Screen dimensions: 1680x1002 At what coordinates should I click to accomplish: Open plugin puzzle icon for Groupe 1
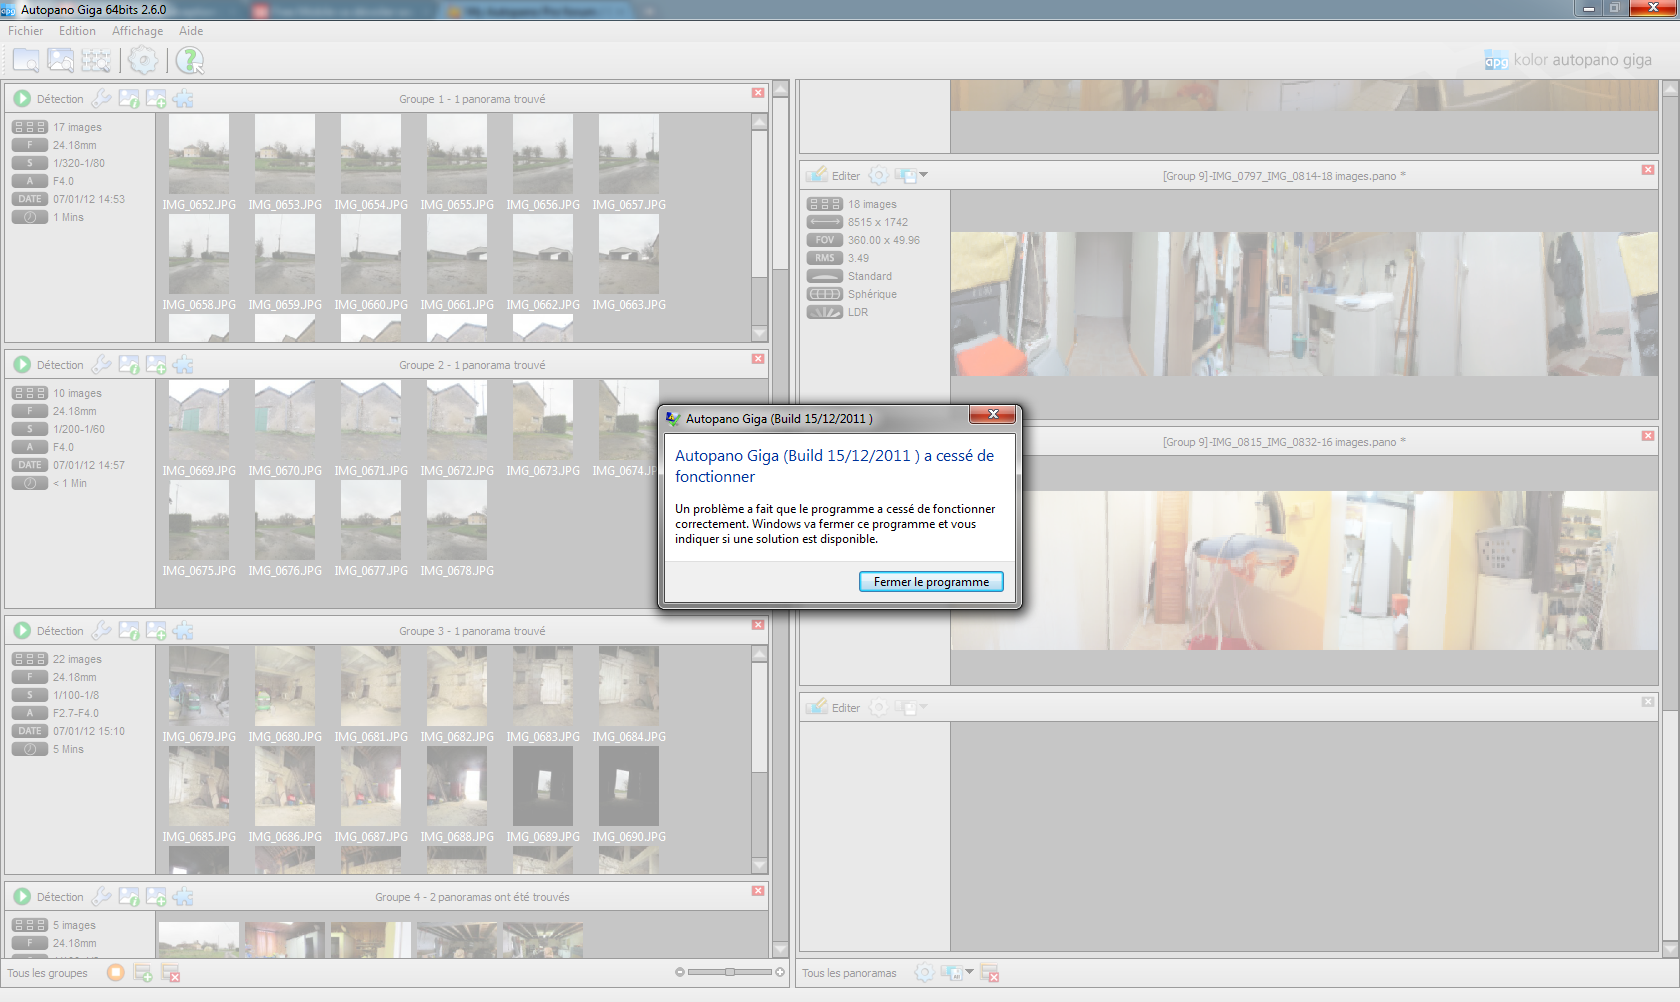(x=183, y=99)
